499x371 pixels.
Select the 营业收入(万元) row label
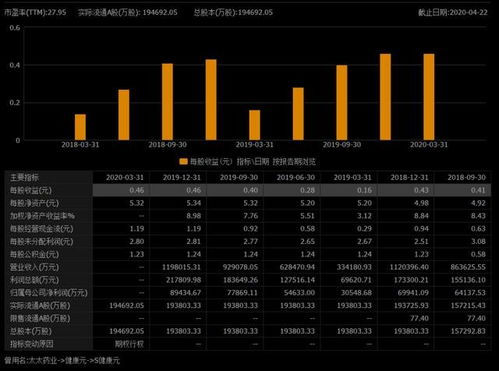point(34,267)
